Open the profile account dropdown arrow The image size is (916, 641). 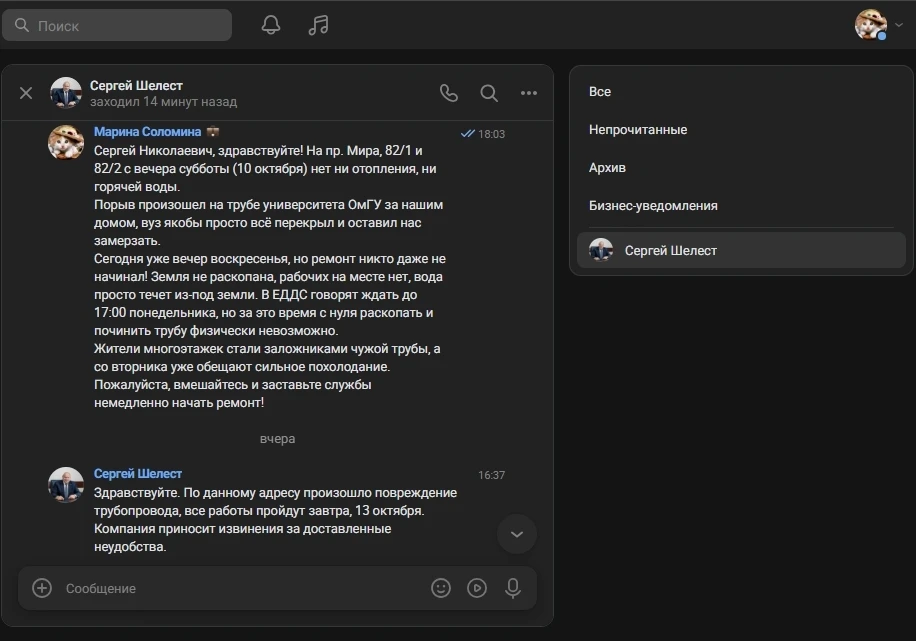[899, 25]
